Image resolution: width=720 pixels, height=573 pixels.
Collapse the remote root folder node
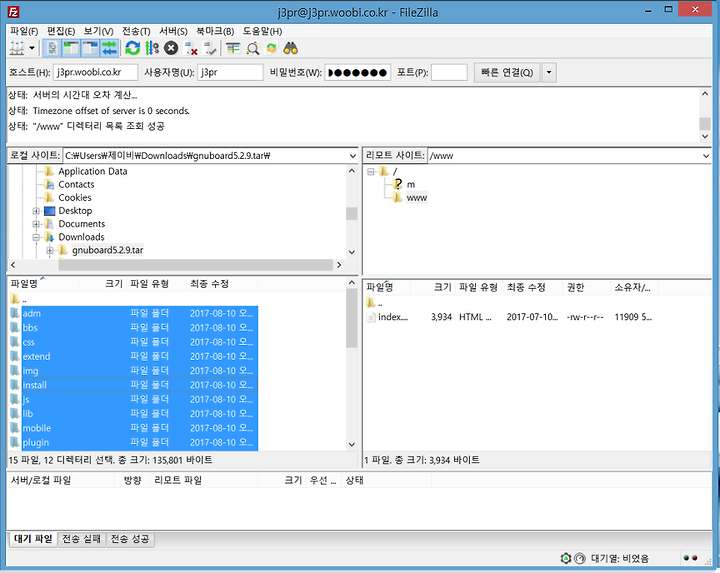tap(371, 172)
